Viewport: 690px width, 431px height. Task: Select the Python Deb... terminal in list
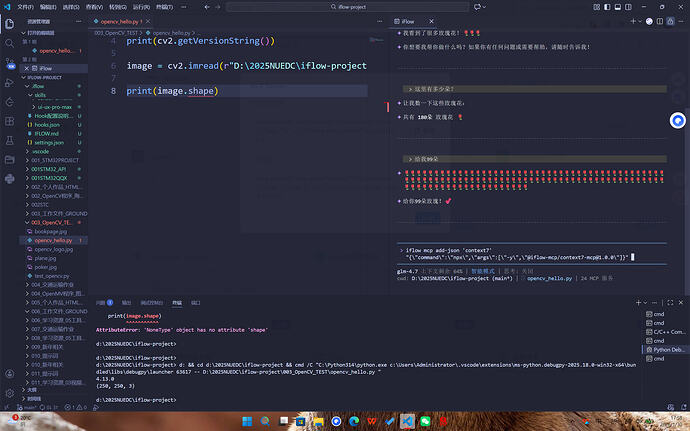tap(669, 349)
